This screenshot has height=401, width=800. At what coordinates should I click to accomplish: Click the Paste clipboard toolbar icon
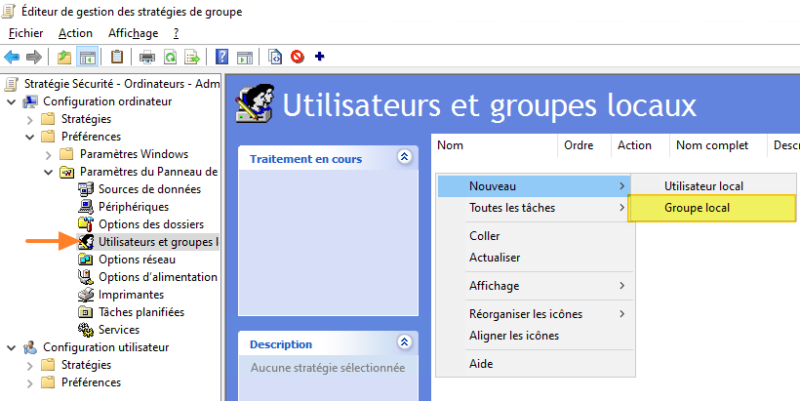[x=117, y=57]
